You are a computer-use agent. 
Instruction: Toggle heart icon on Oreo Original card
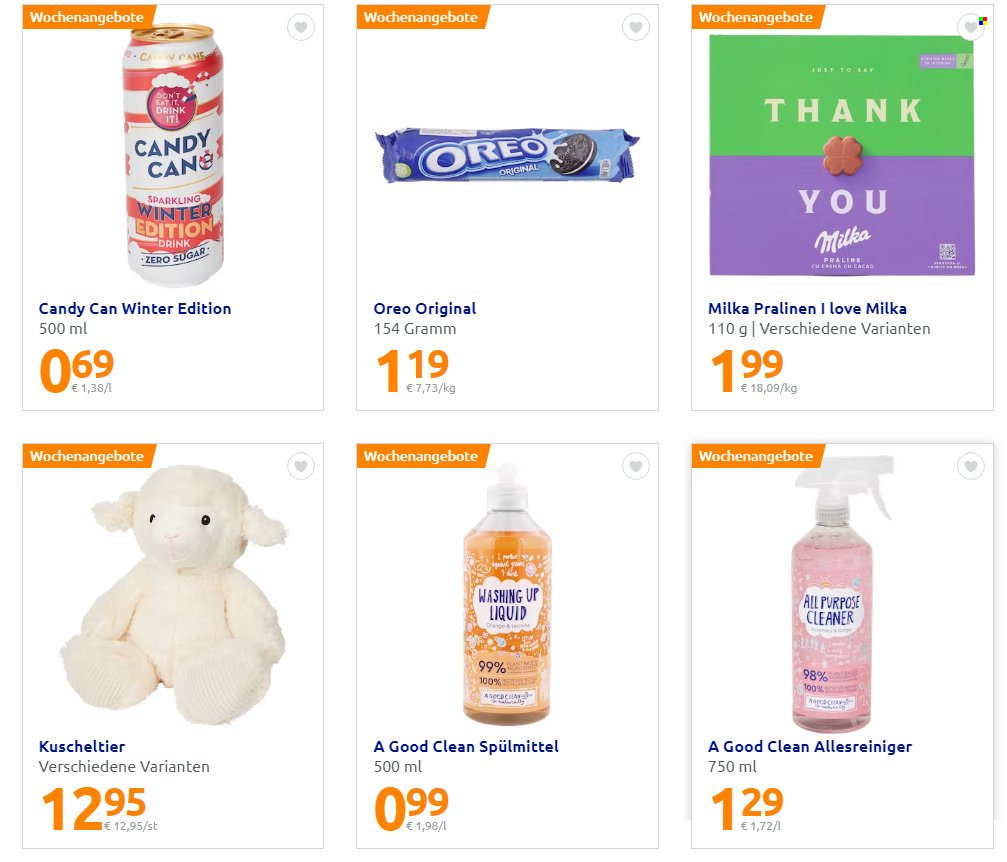coord(636,27)
